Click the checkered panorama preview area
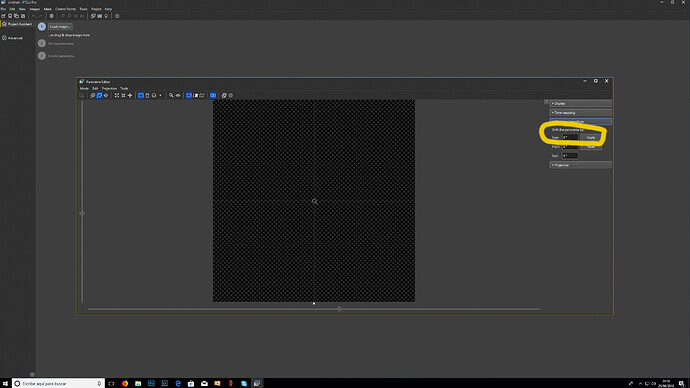This screenshot has width=690, height=388. pos(314,201)
